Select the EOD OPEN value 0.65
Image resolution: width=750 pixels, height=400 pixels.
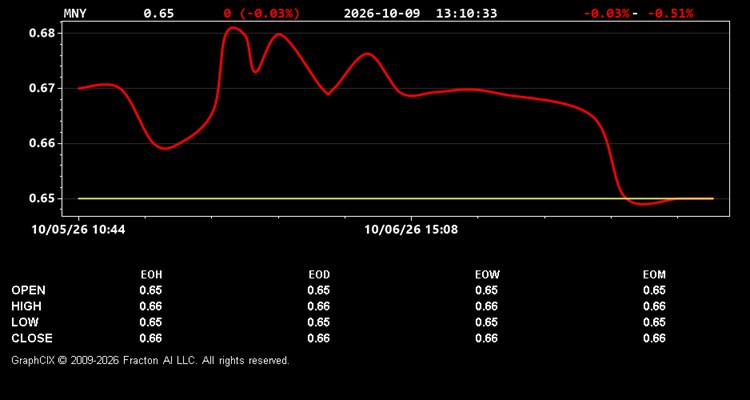point(319,290)
